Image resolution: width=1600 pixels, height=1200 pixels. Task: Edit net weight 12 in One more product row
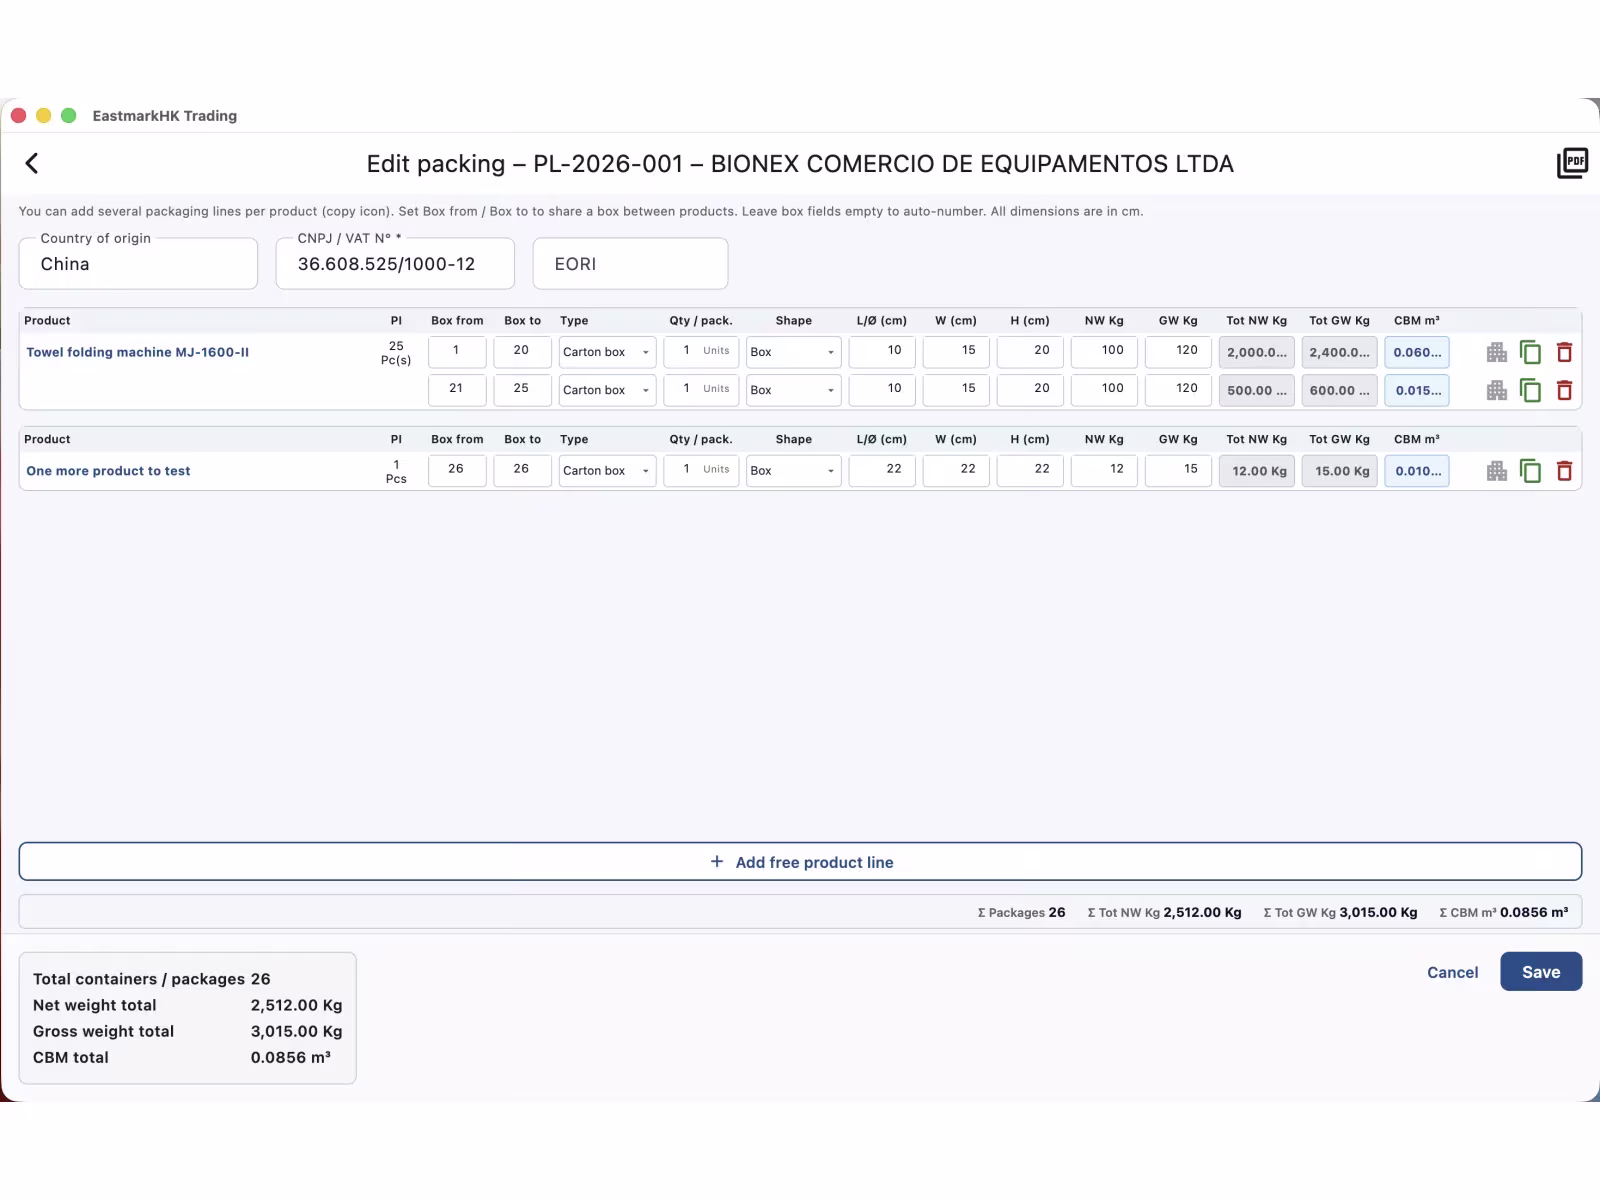pyautogui.click(x=1104, y=470)
